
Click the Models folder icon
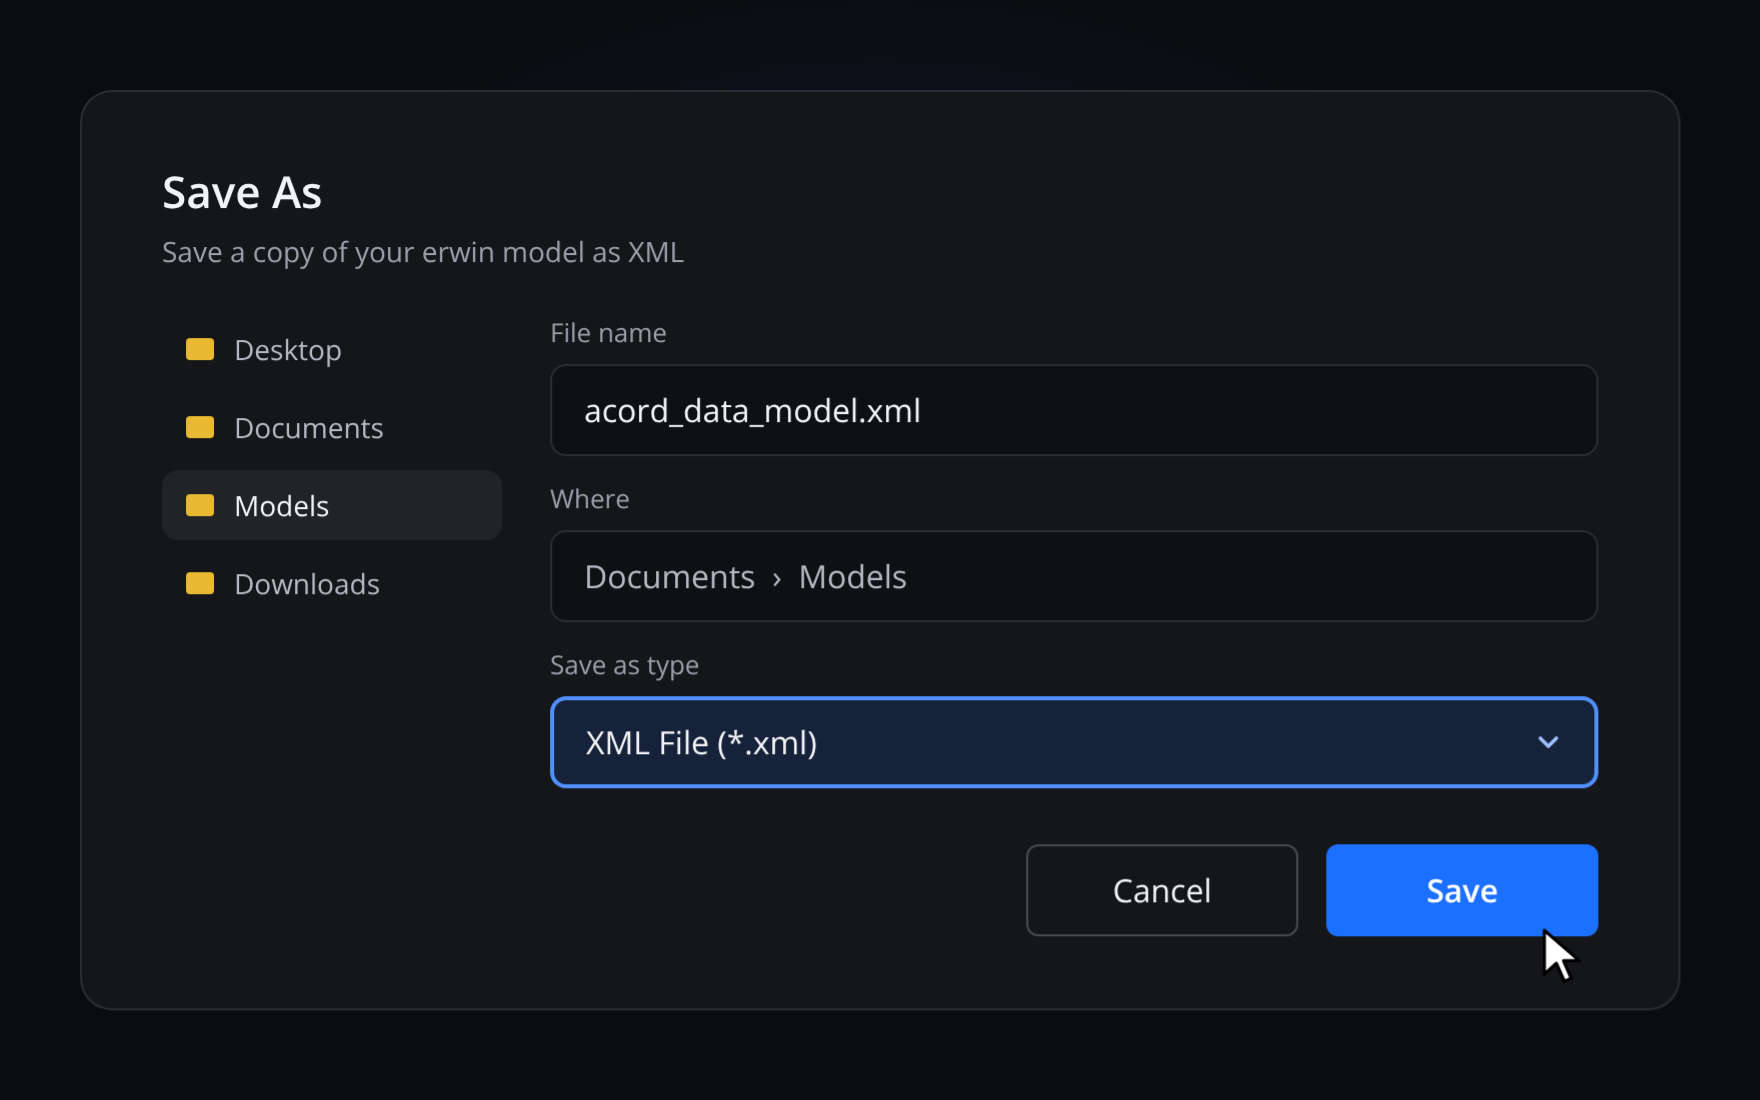click(x=200, y=505)
